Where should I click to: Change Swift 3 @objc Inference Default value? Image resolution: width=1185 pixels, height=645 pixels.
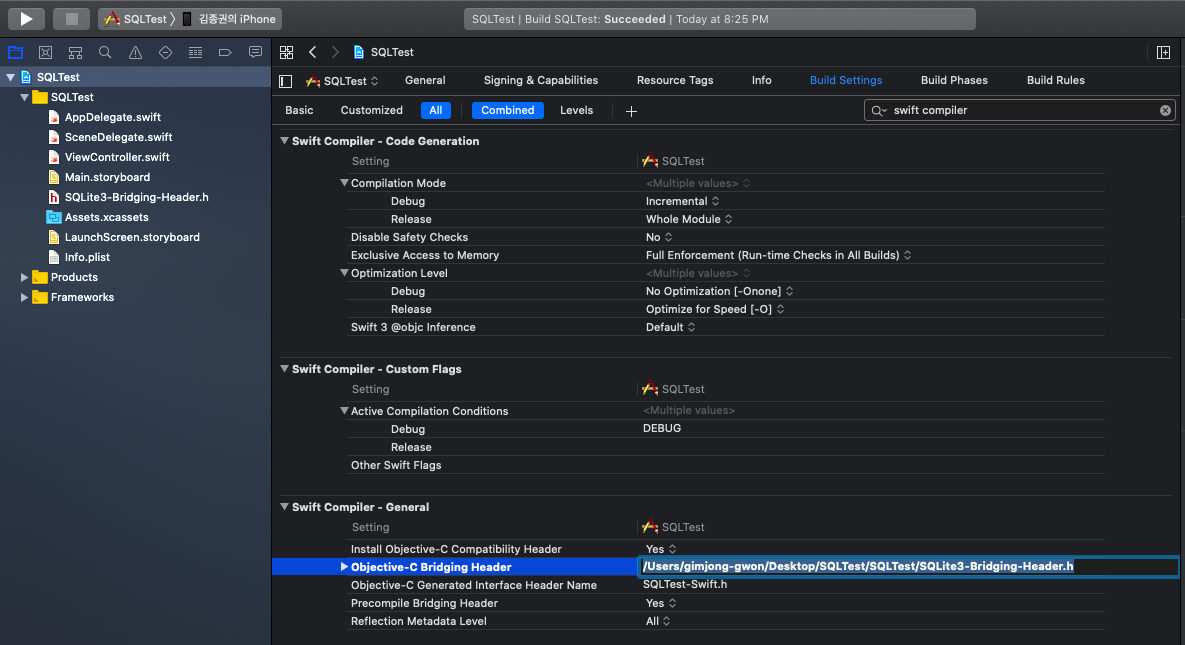pyautogui.click(x=670, y=327)
